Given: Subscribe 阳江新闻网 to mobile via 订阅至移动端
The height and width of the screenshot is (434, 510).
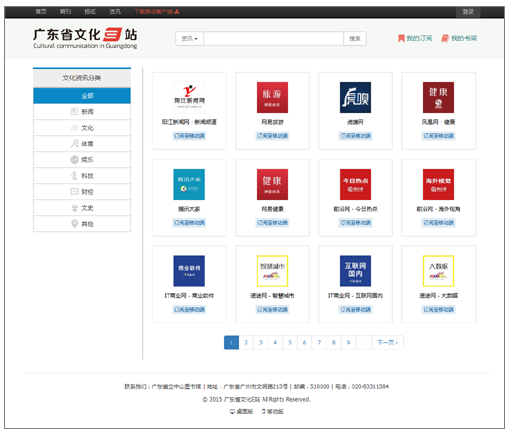Looking at the screenshot, I should pos(189,136).
